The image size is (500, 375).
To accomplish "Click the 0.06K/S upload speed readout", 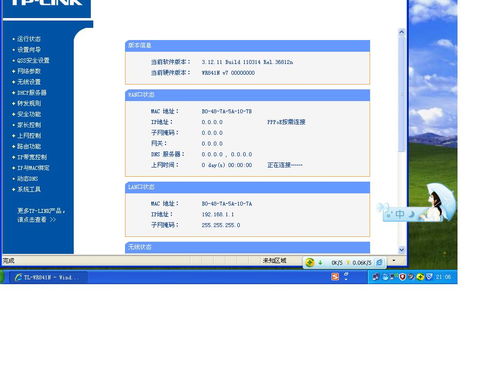I will (362, 263).
